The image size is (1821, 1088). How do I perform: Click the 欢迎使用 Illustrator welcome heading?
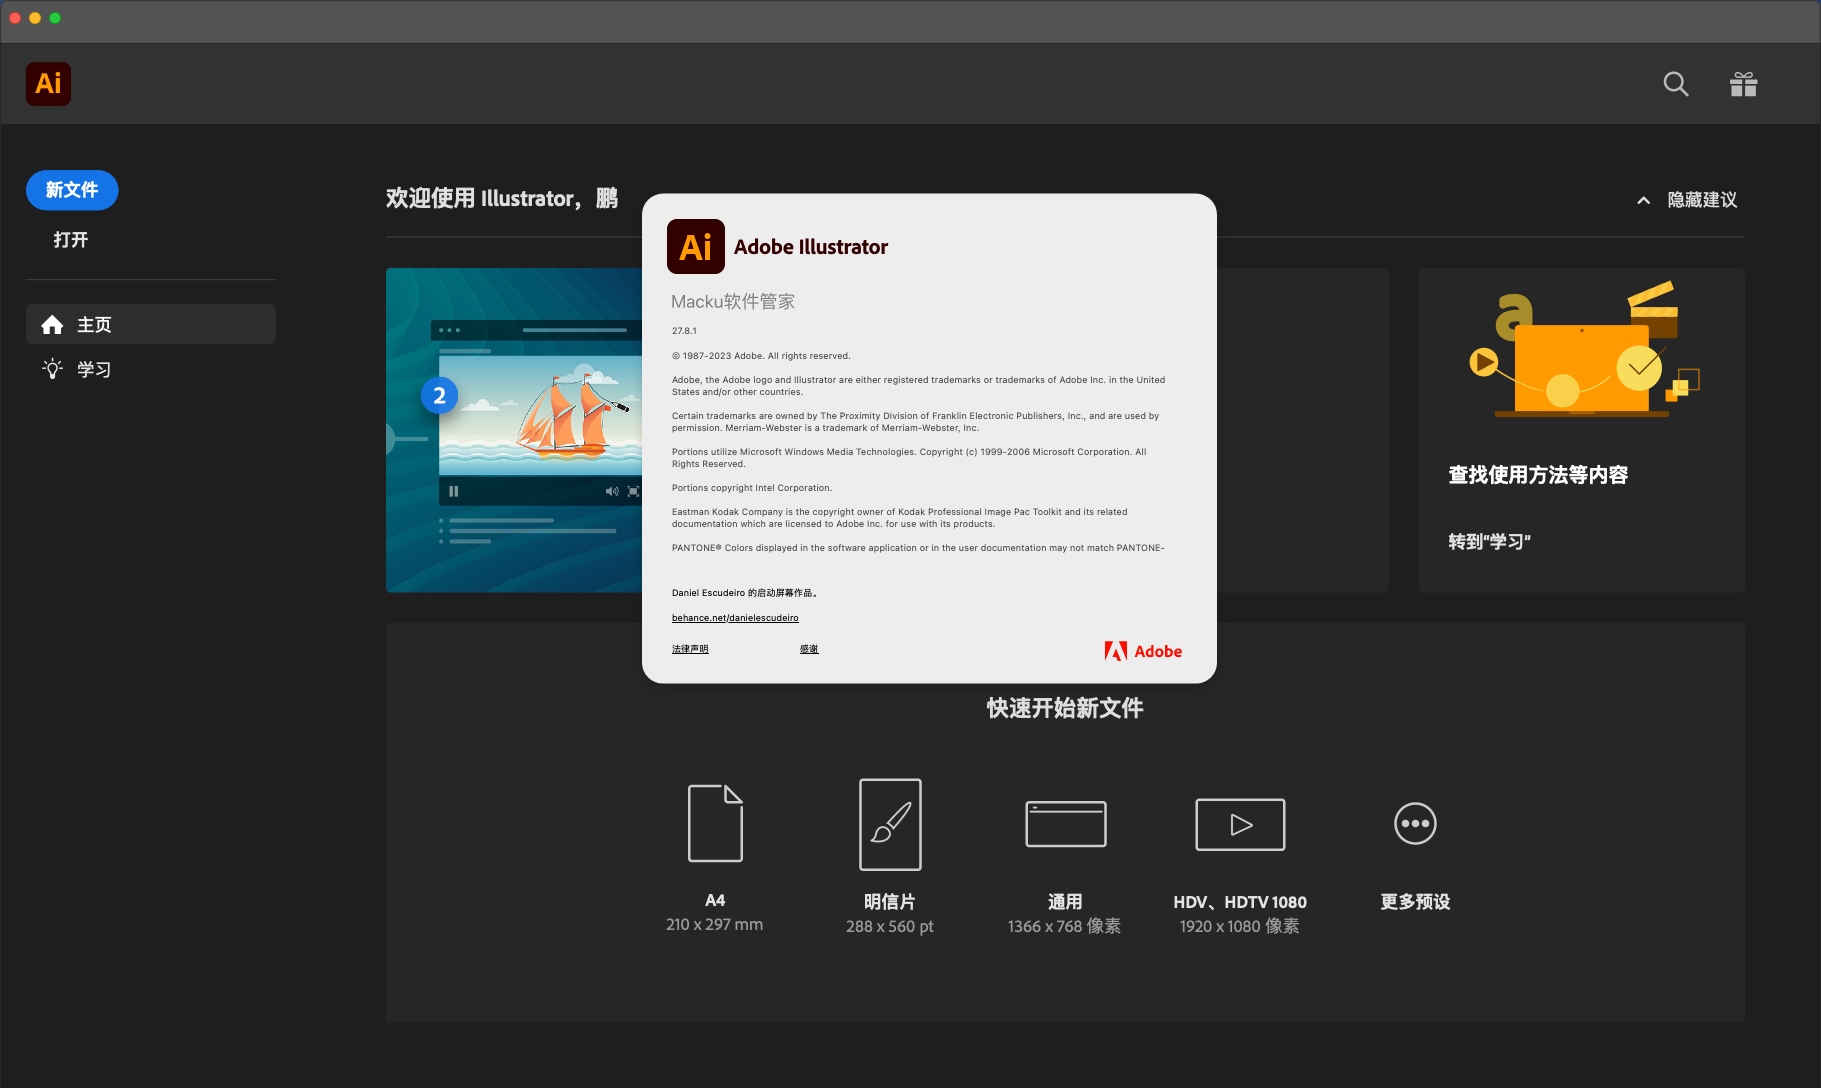[x=502, y=198]
